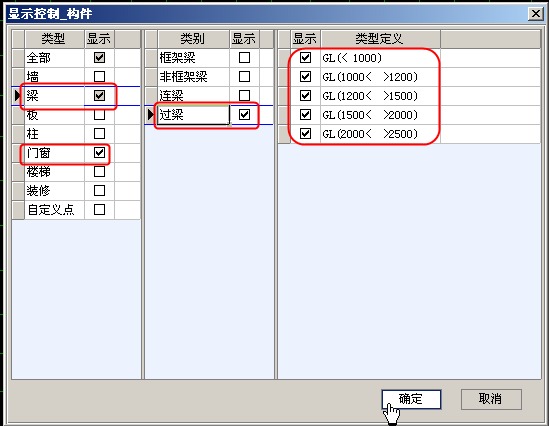Uncheck the 过梁 display checkbox
549x426 pixels.
(x=244, y=114)
